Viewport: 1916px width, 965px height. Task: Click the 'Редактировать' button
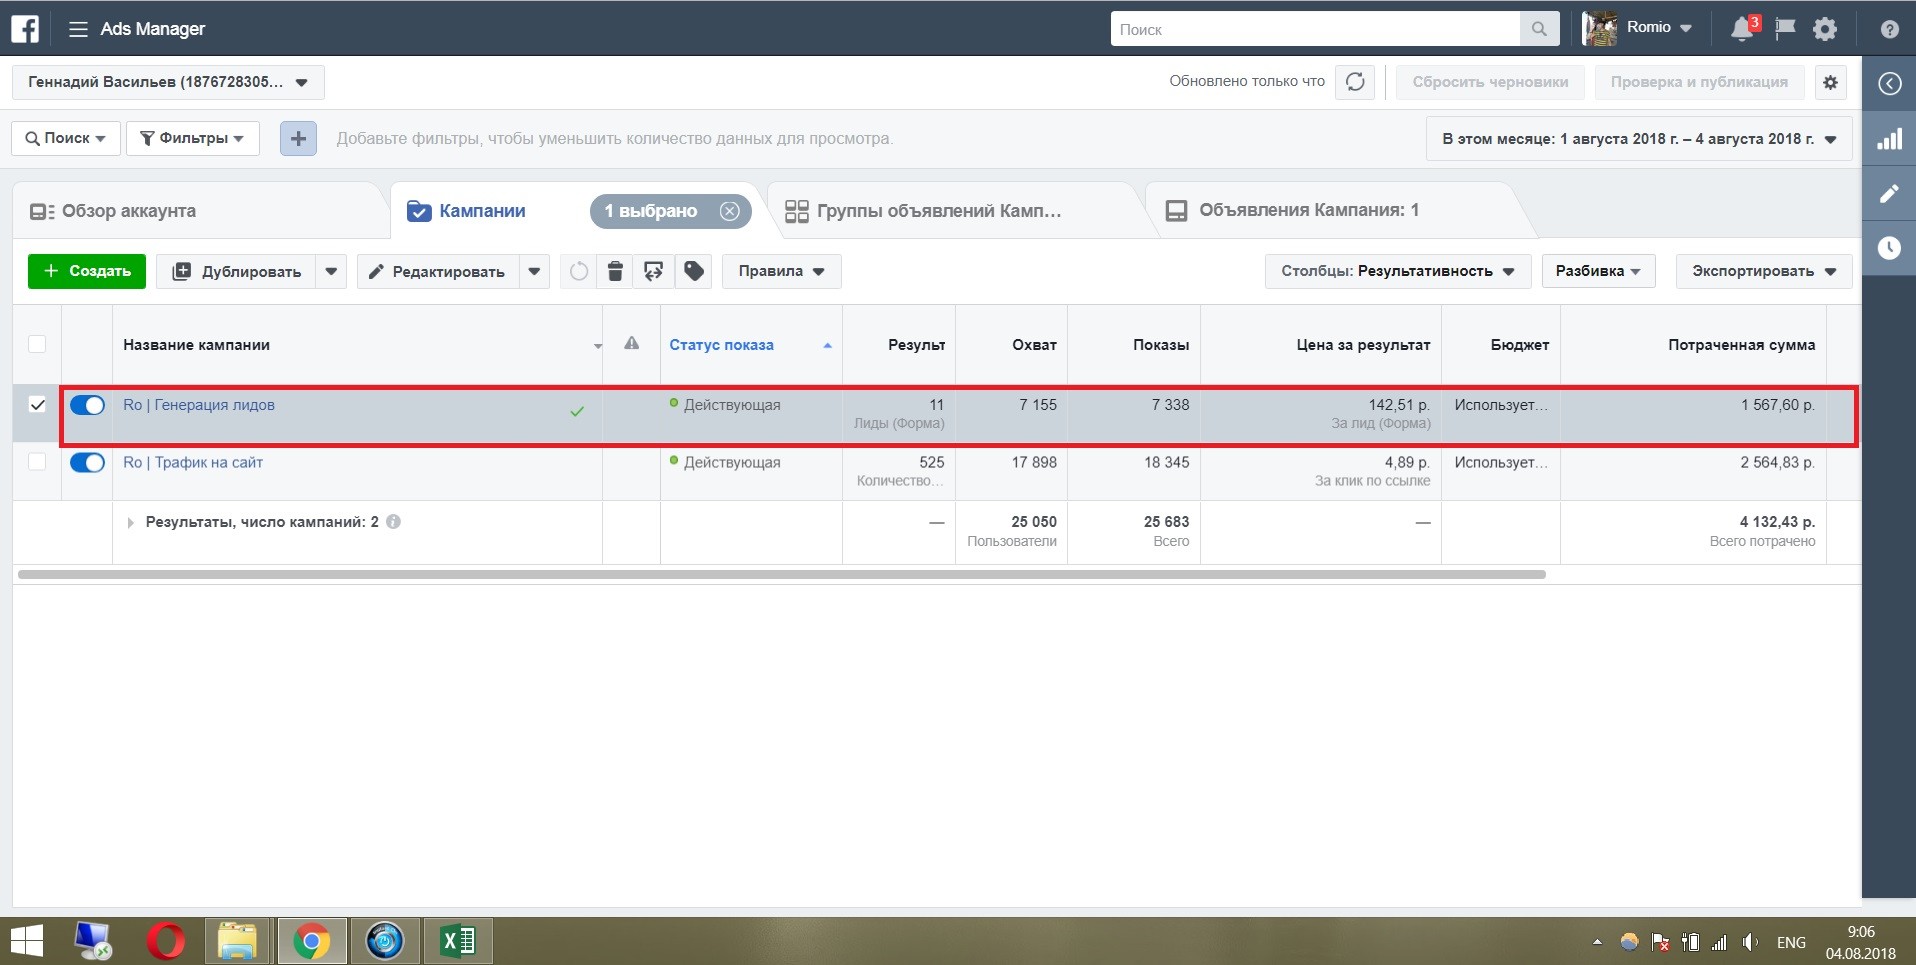tap(438, 271)
